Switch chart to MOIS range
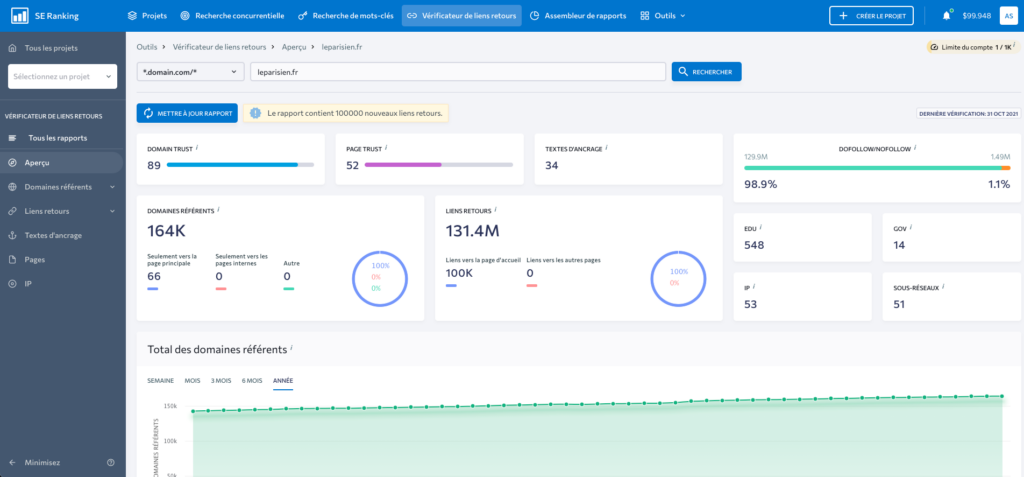This screenshot has width=1024, height=477. coord(193,380)
